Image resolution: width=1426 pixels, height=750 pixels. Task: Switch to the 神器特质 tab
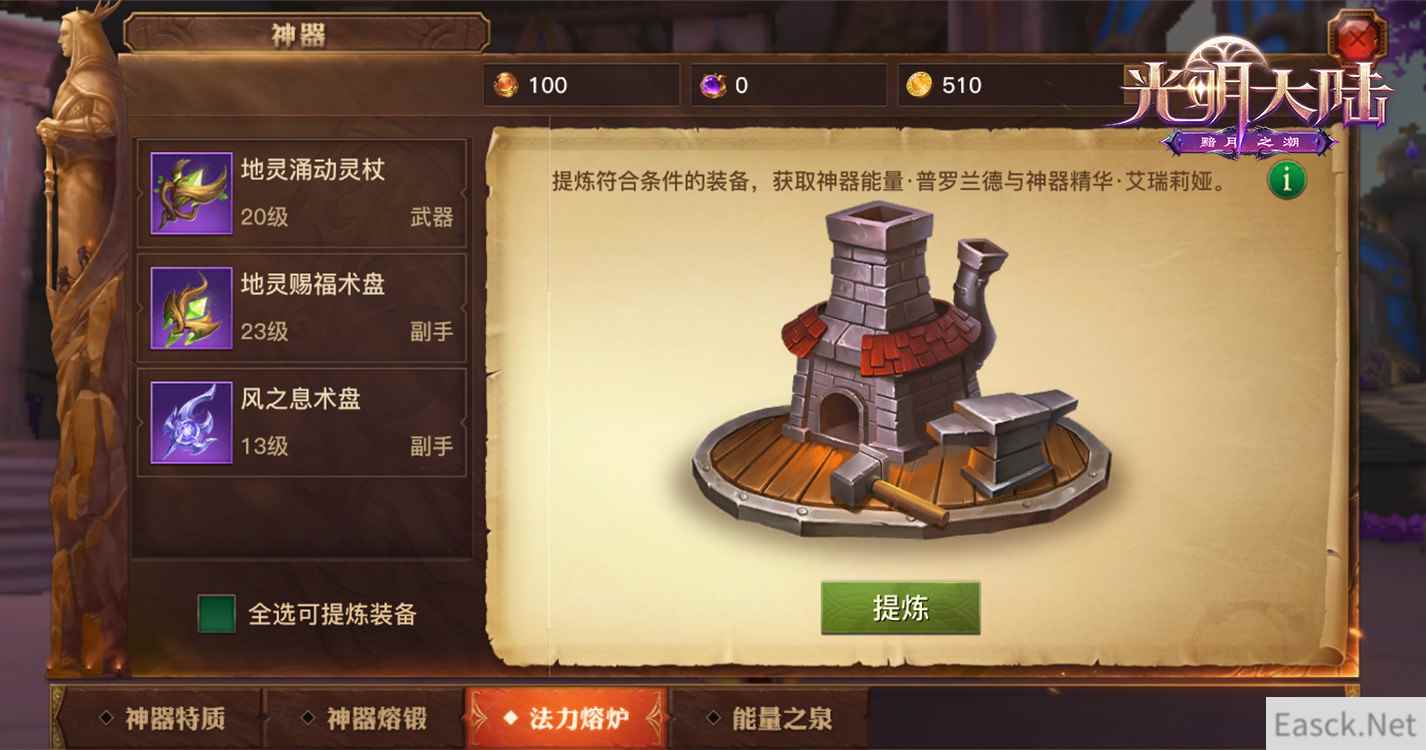pos(164,718)
